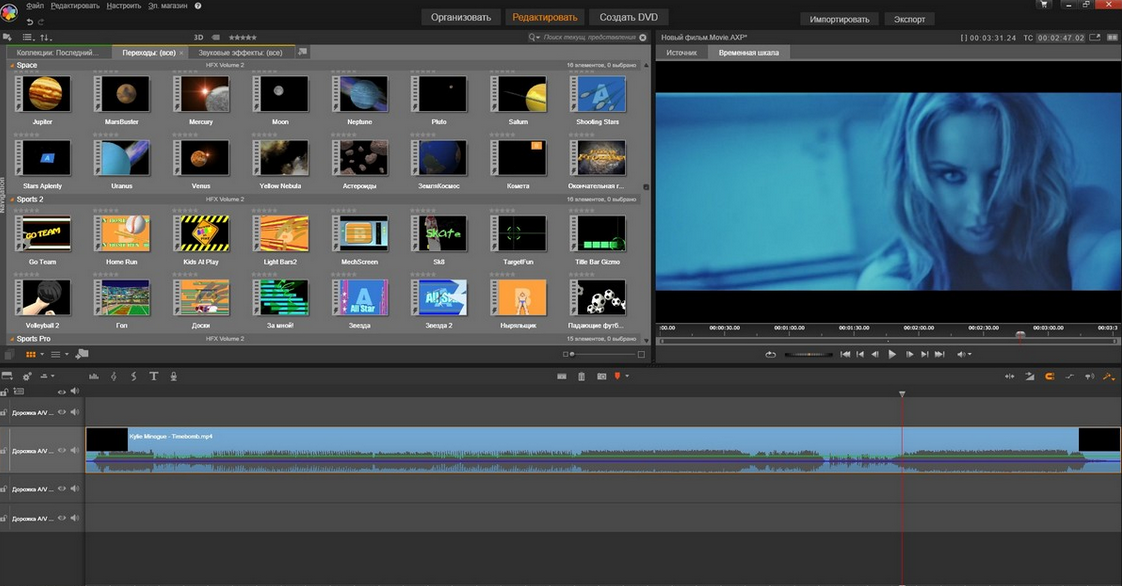Click the voice-over microphone tool
This screenshot has width=1122, height=586.
[x=173, y=376]
